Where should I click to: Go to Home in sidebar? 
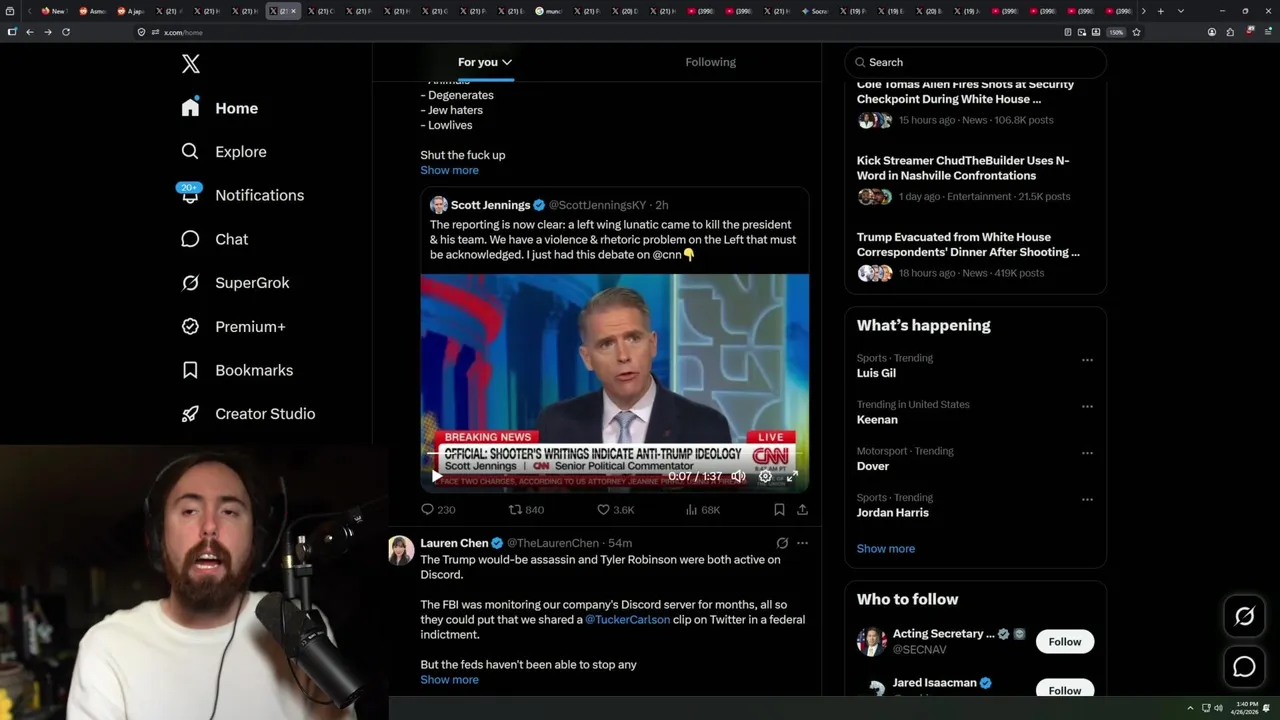tap(220, 108)
